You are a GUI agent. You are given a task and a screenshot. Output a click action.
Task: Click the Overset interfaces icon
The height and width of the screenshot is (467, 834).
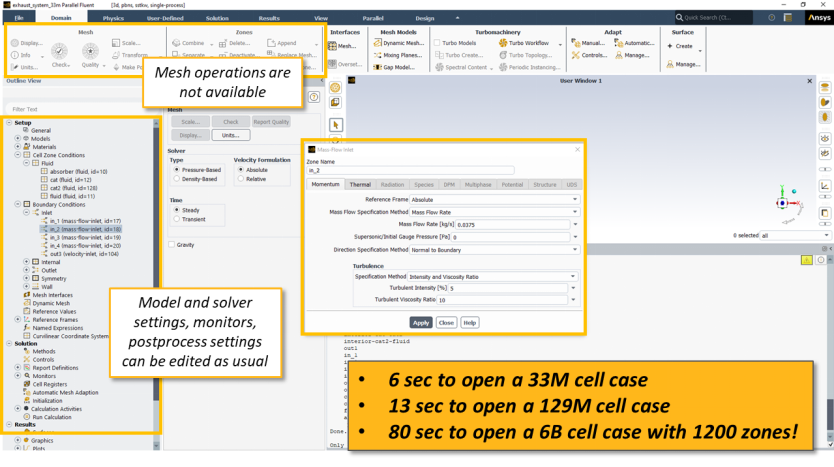click(x=332, y=64)
